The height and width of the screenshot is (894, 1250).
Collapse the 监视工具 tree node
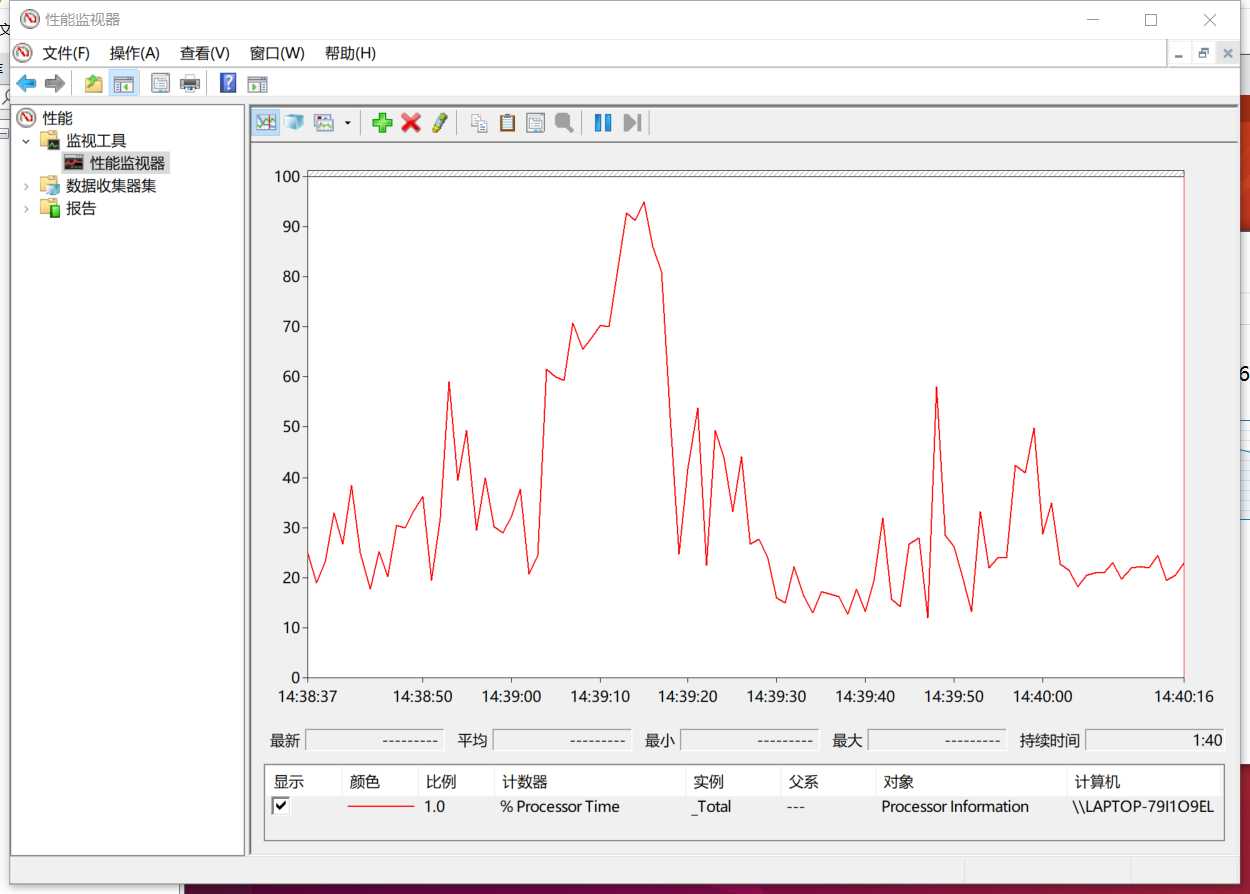pyautogui.click(x=26, y=141)
